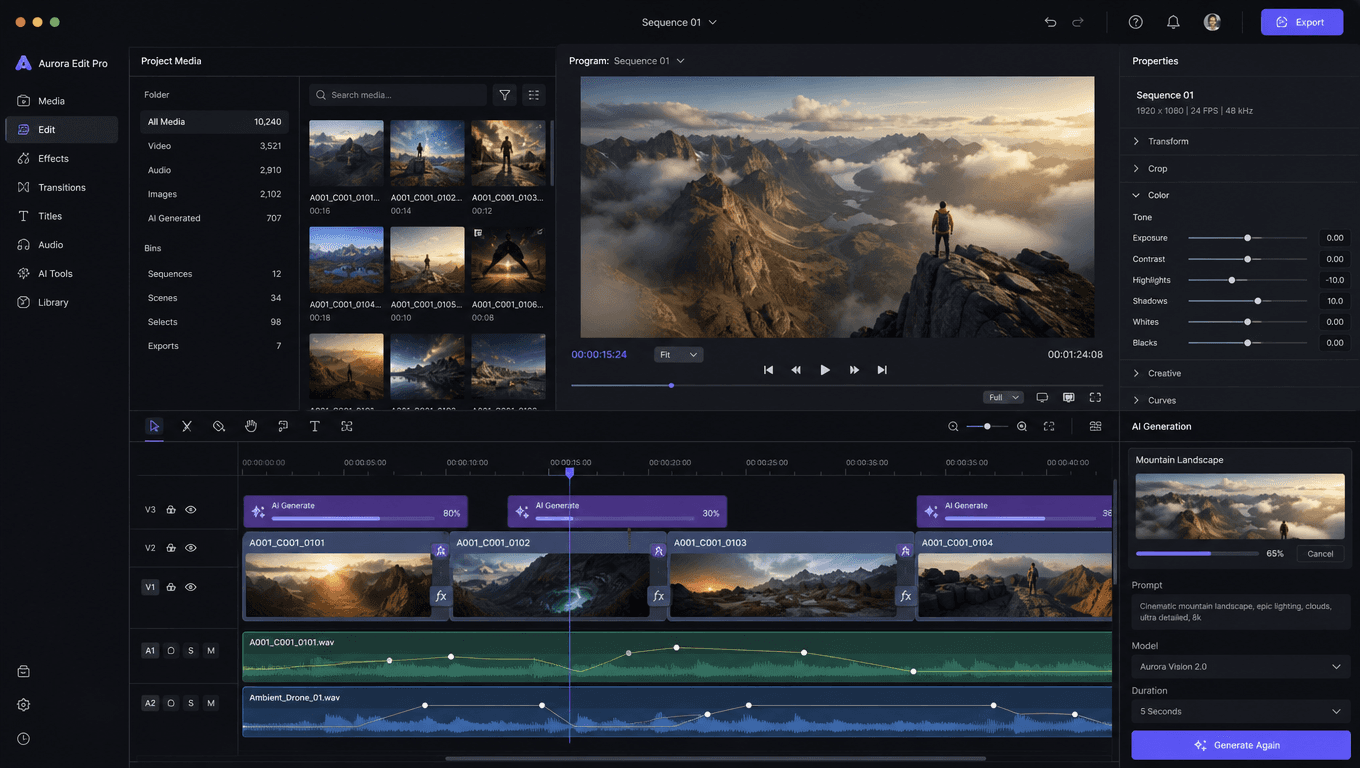
Task: Select the Razor cut tool
Action: (x=187, y=426)
